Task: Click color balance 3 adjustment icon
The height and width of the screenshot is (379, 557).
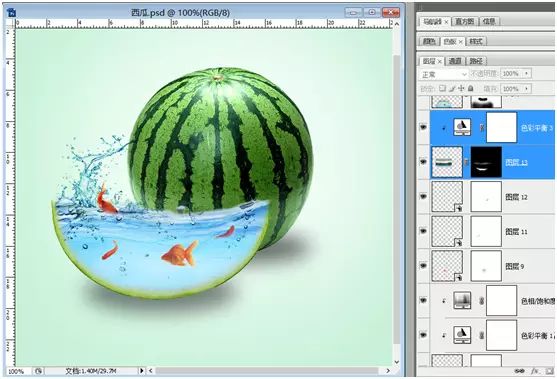Action: (462, 127)
